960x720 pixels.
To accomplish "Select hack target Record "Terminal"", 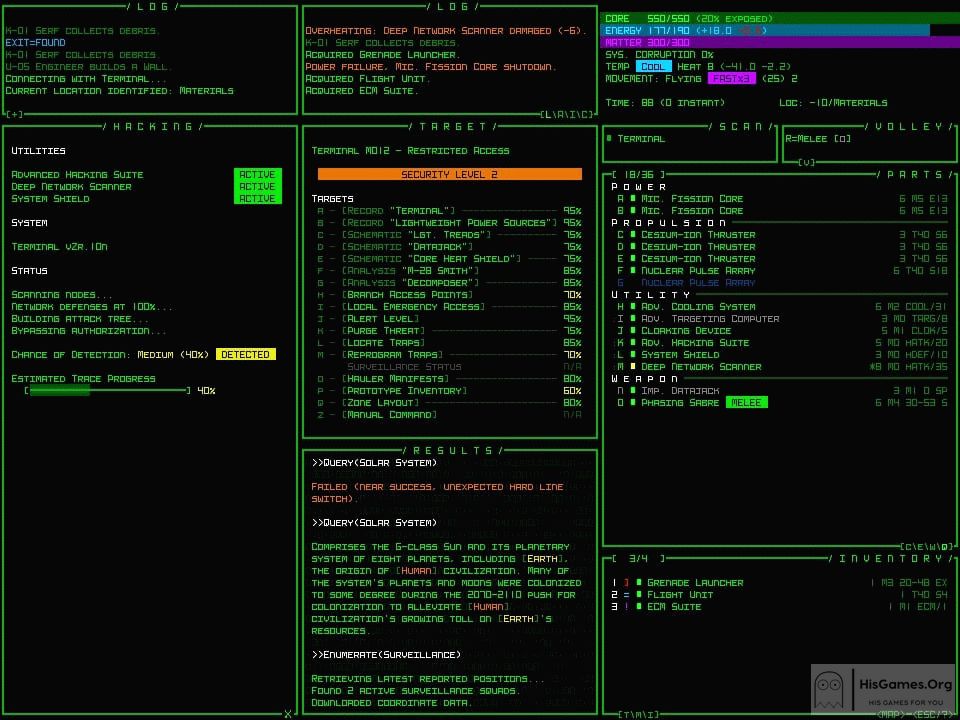I will [x=449, y=211].
